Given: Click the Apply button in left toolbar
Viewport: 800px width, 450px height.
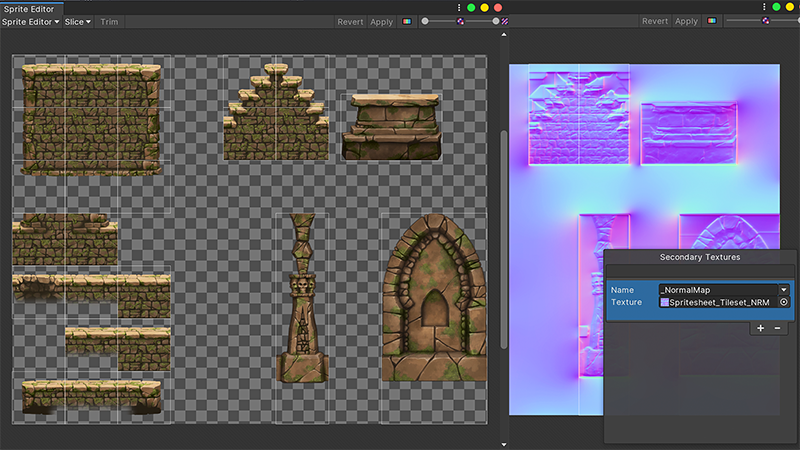Looking at the screenshot, I should coord(381,21).
